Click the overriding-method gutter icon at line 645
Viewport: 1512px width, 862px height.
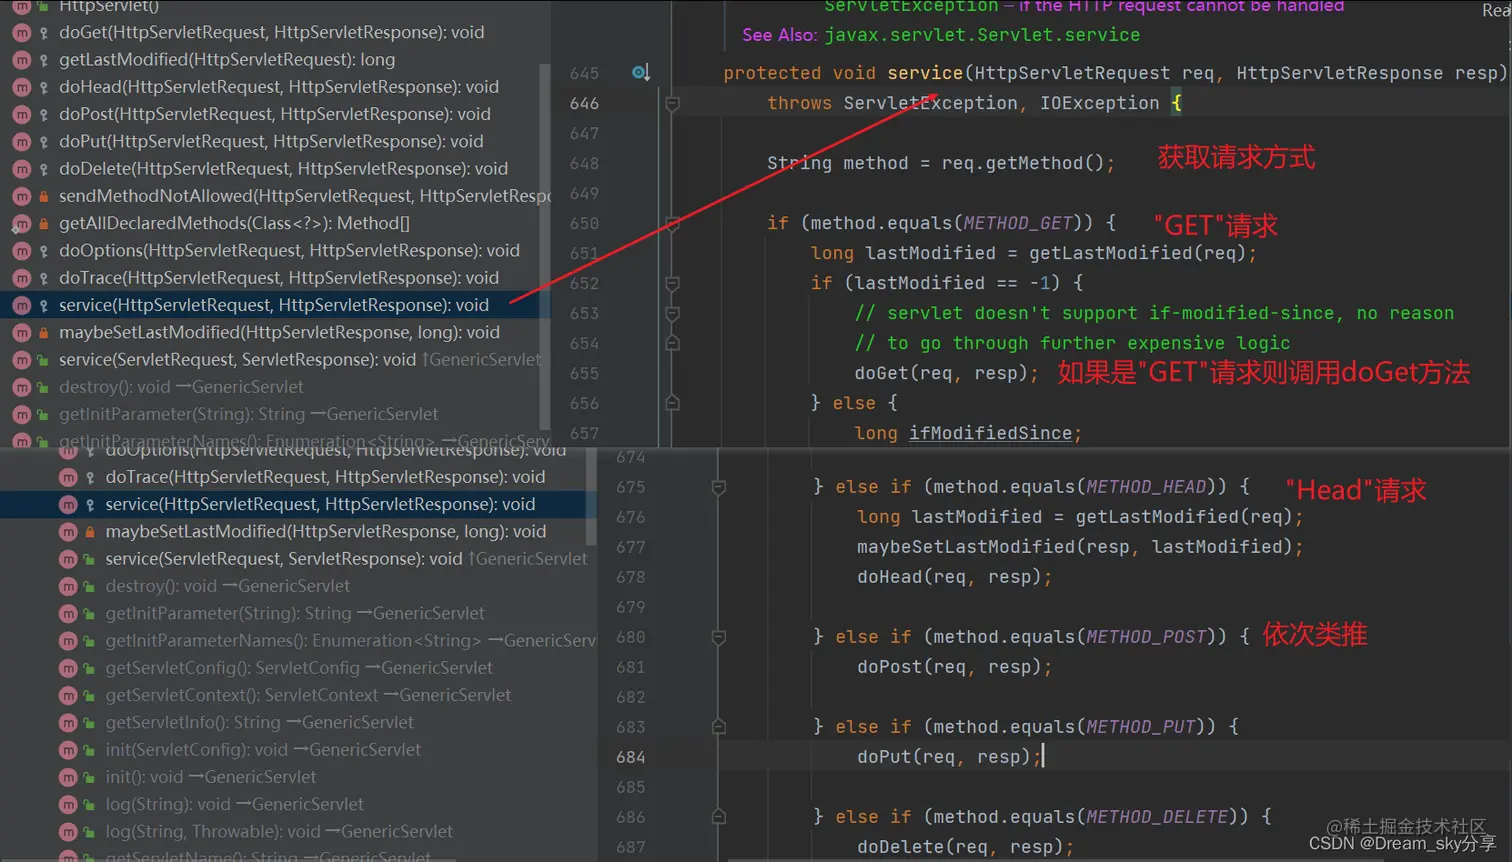[x=641, y=73]
